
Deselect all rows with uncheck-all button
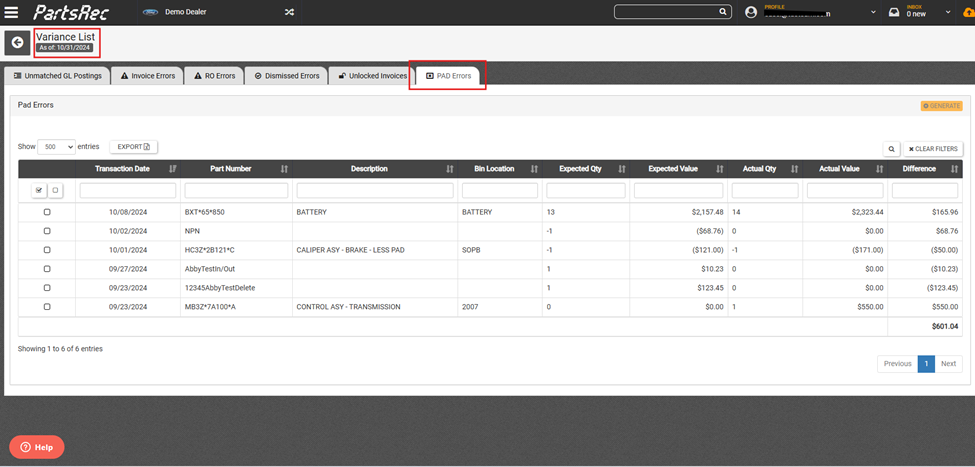tap(55, 191)
